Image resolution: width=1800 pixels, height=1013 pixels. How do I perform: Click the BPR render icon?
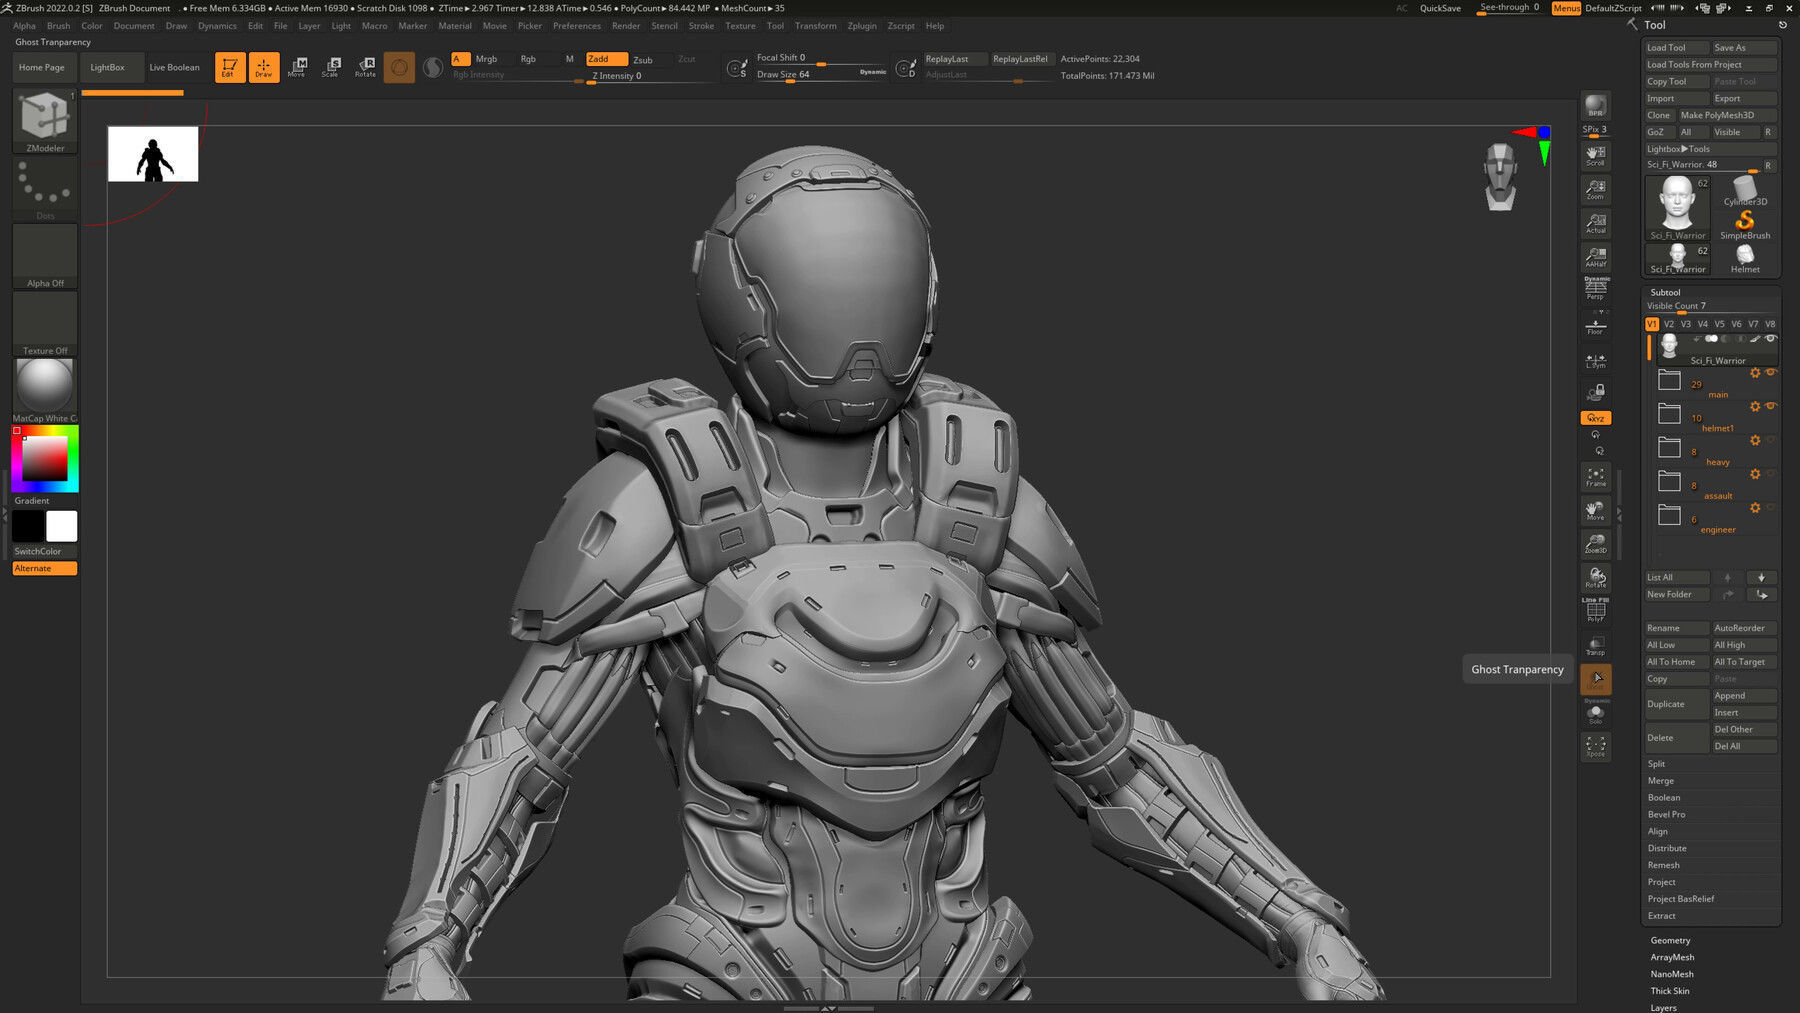click(1596, 105)
